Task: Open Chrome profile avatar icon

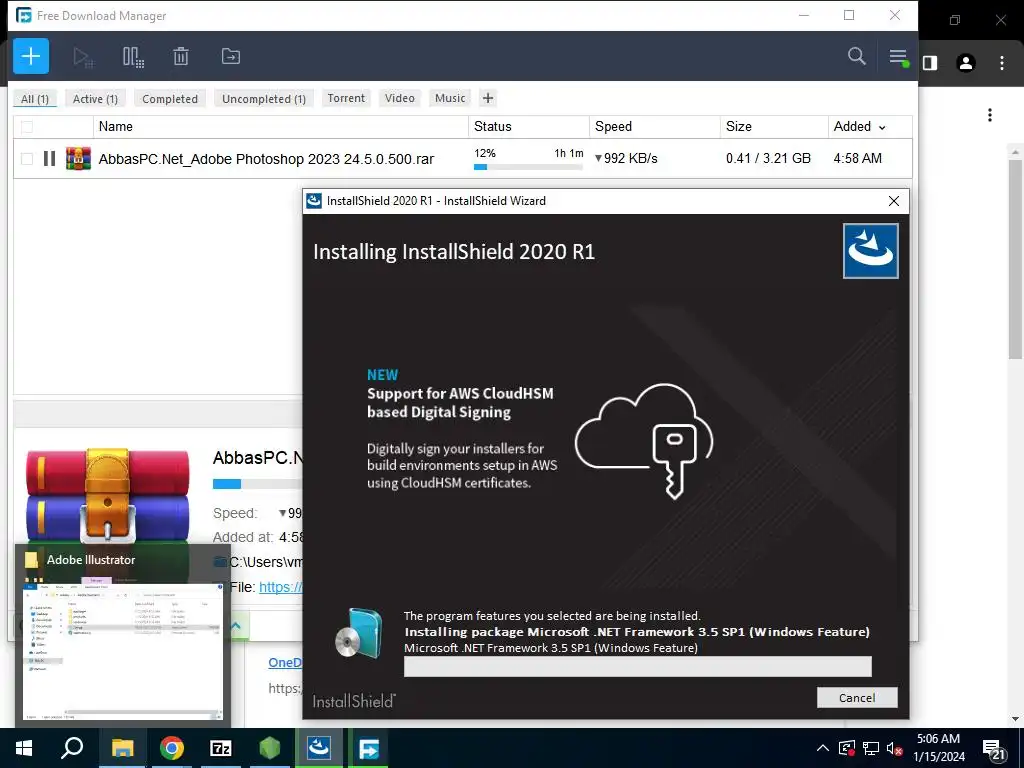Action: coord(966,63)
